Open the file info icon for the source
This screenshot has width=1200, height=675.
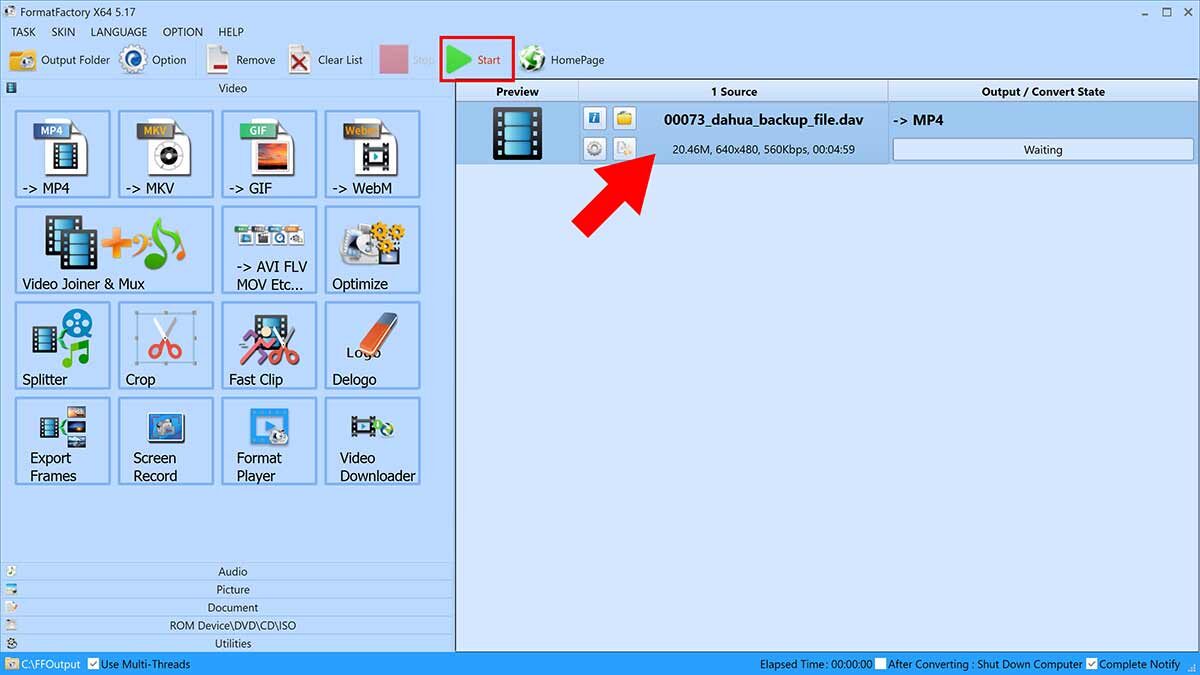(x=594, y=117)
